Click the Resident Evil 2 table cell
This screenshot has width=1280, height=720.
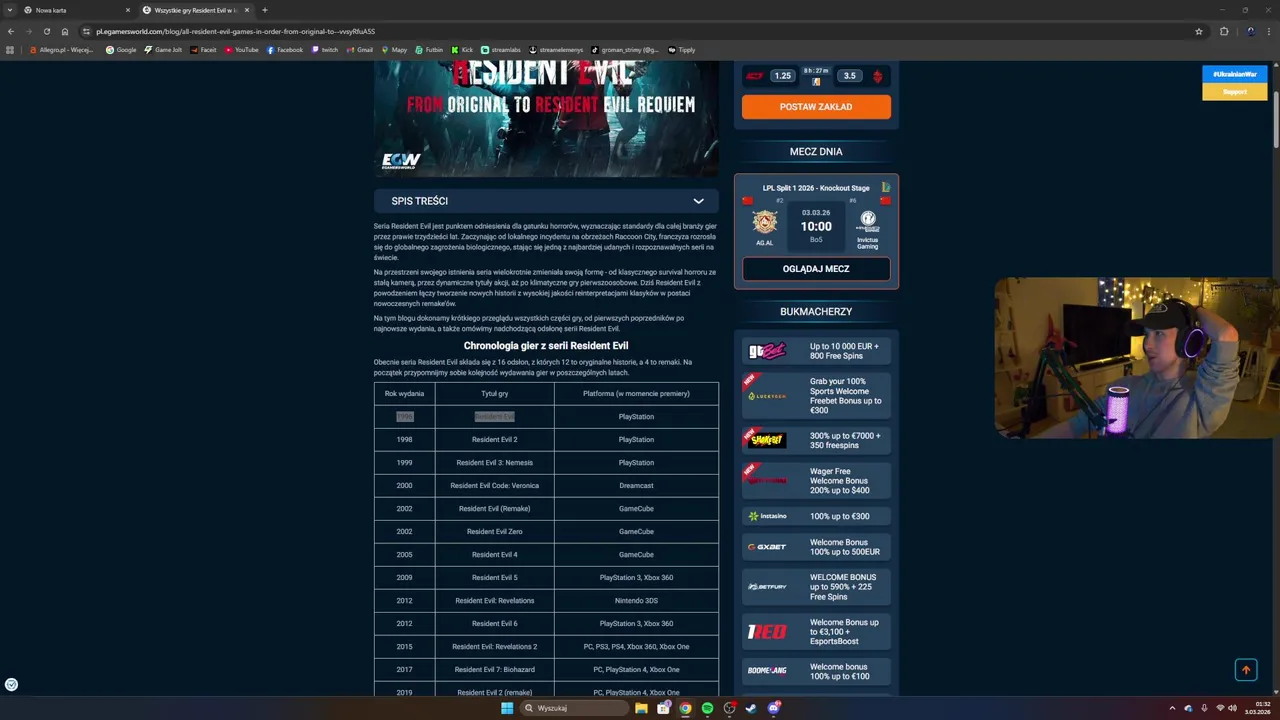[494, 440]
